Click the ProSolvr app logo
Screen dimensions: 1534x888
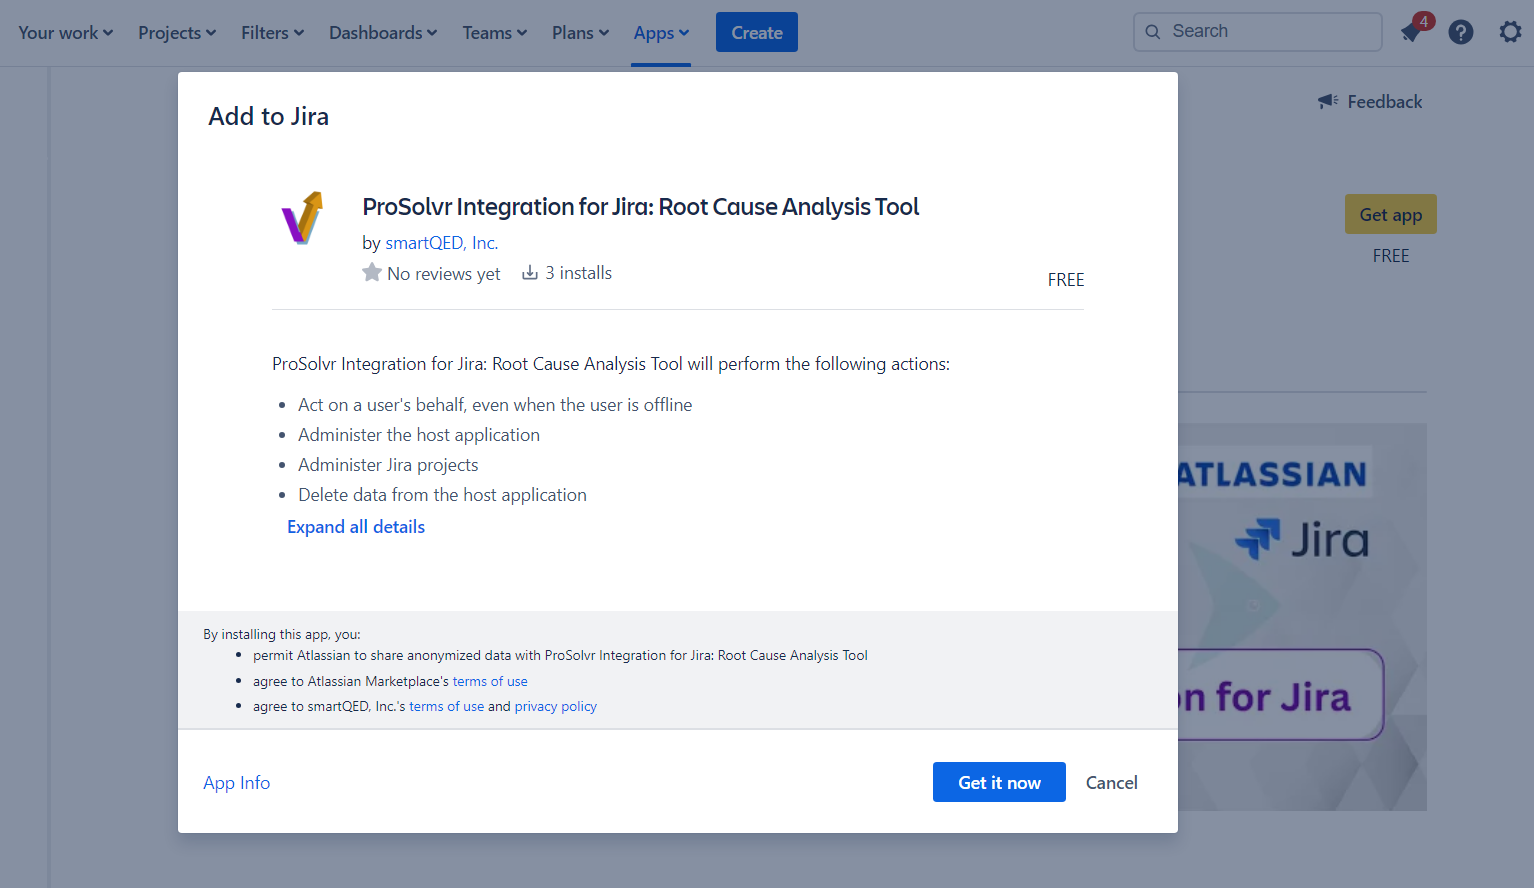pyautogui.click(x=303, y=218)
